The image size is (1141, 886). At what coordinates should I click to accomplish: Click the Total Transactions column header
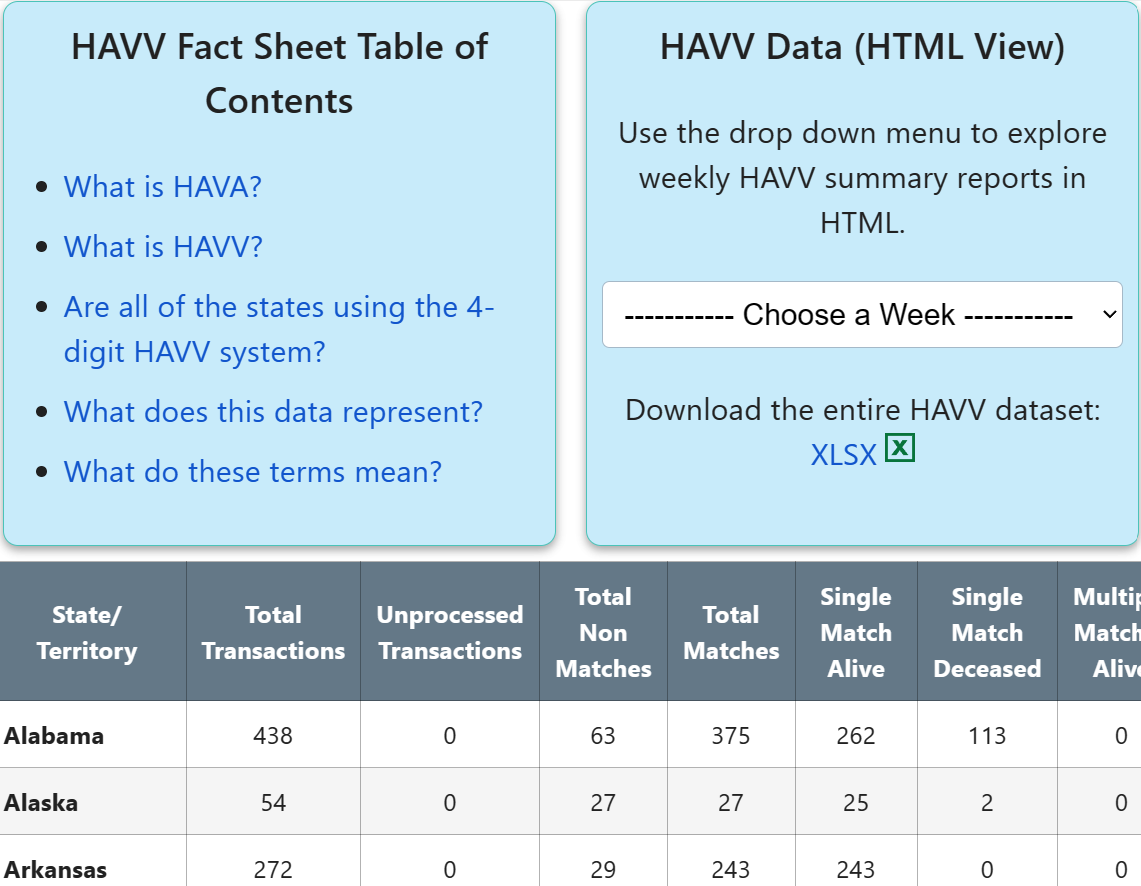click(273, 632)
